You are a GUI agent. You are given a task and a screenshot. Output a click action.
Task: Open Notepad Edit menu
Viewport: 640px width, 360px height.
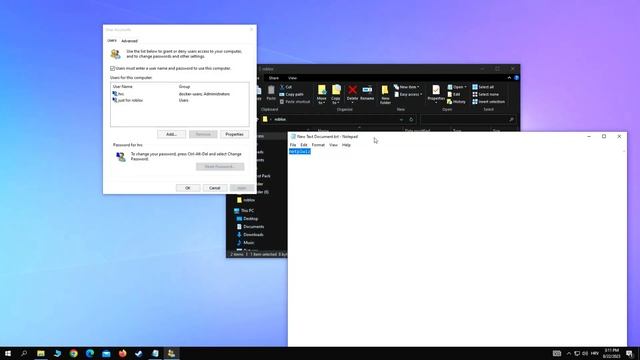tap(304, 145)
